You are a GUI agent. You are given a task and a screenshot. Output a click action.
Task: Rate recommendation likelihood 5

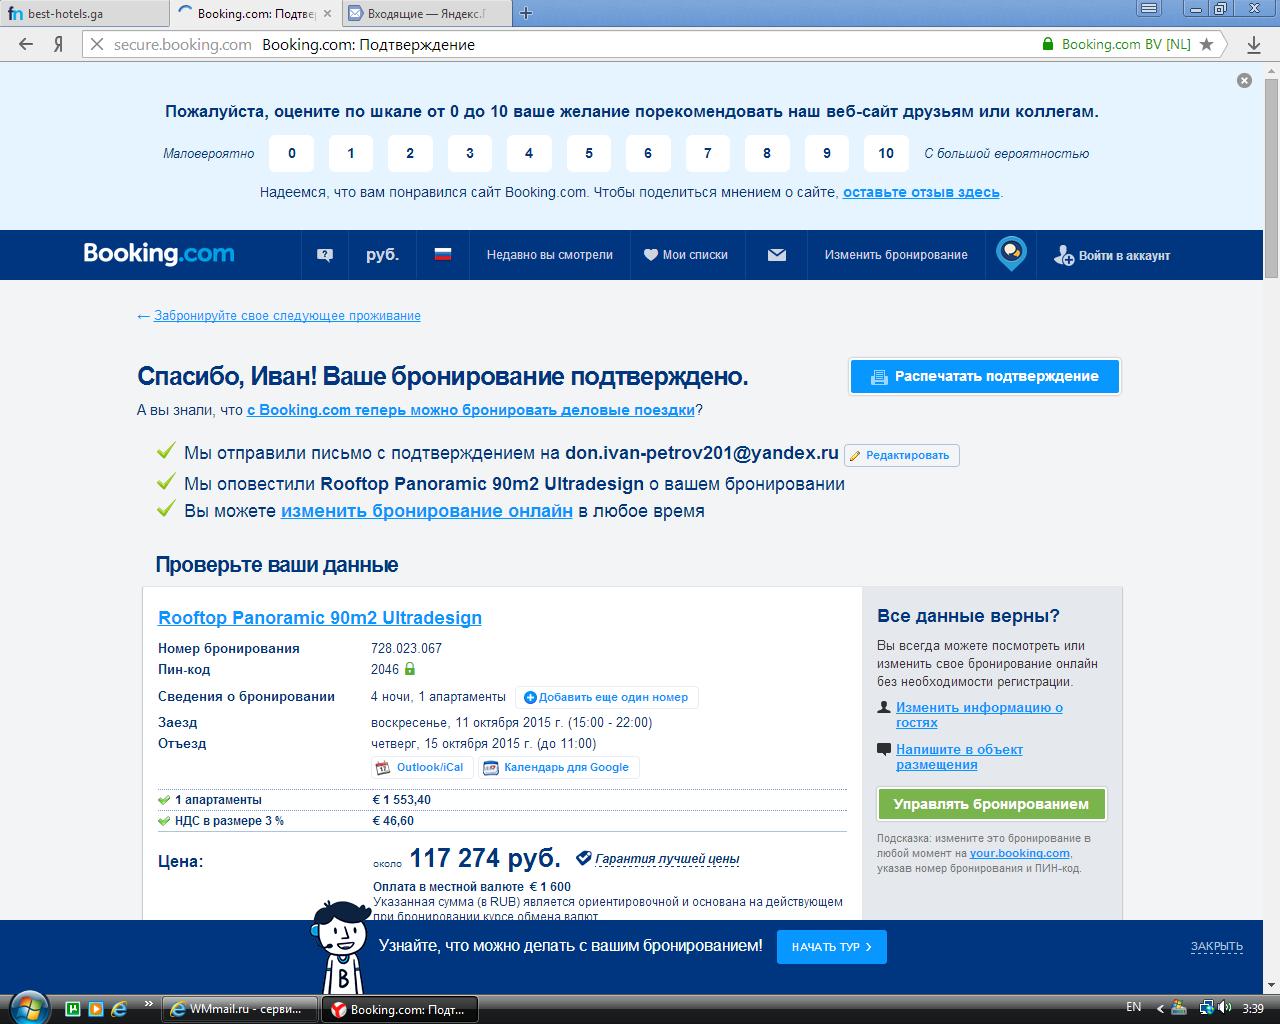[589, 153]
